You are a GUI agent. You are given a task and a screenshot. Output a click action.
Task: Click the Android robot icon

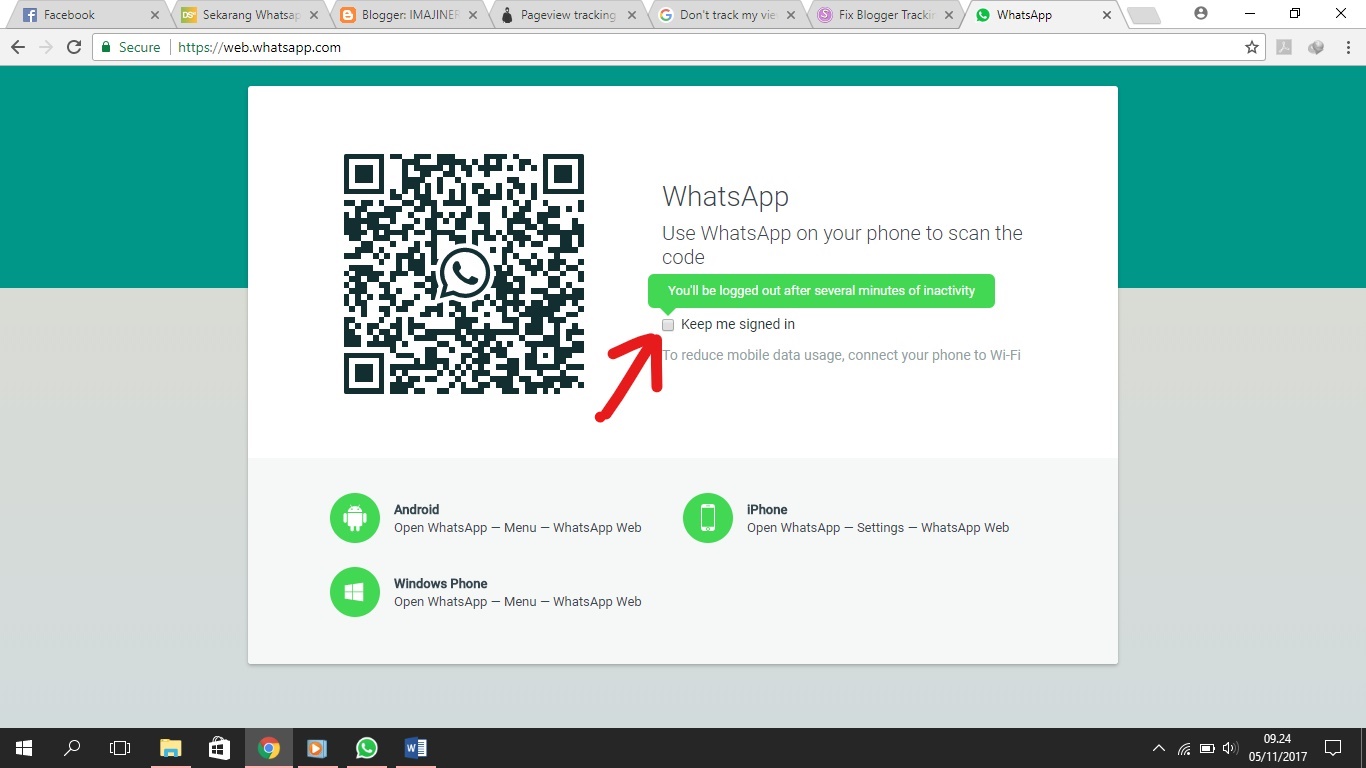point(355,518)
